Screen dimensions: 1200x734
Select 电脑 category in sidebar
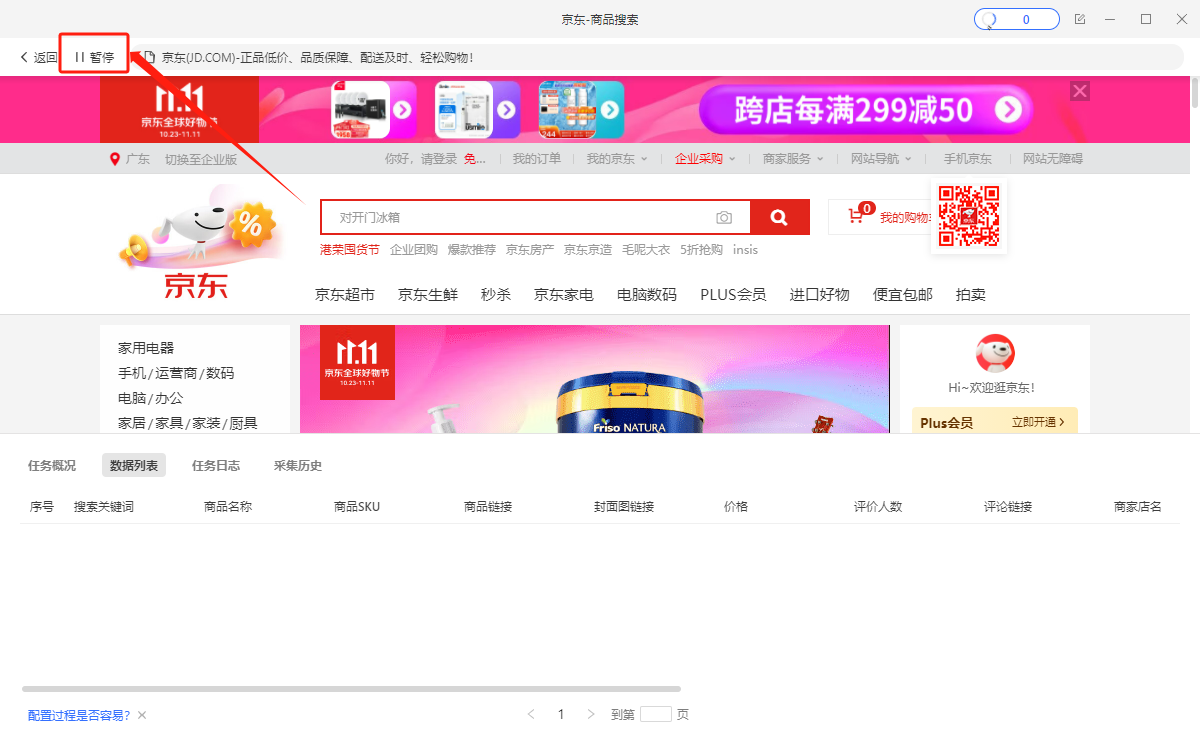[131, 398]
